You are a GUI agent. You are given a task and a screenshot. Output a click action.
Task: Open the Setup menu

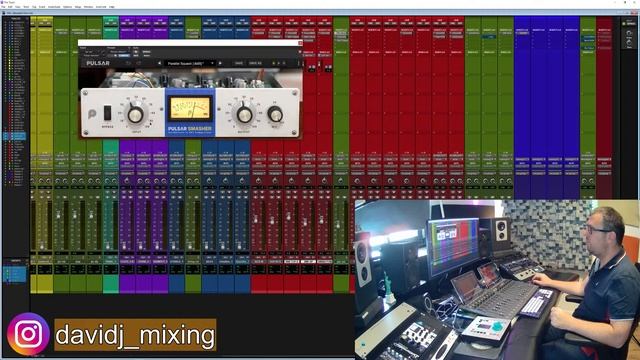click(x=78, y=7)
